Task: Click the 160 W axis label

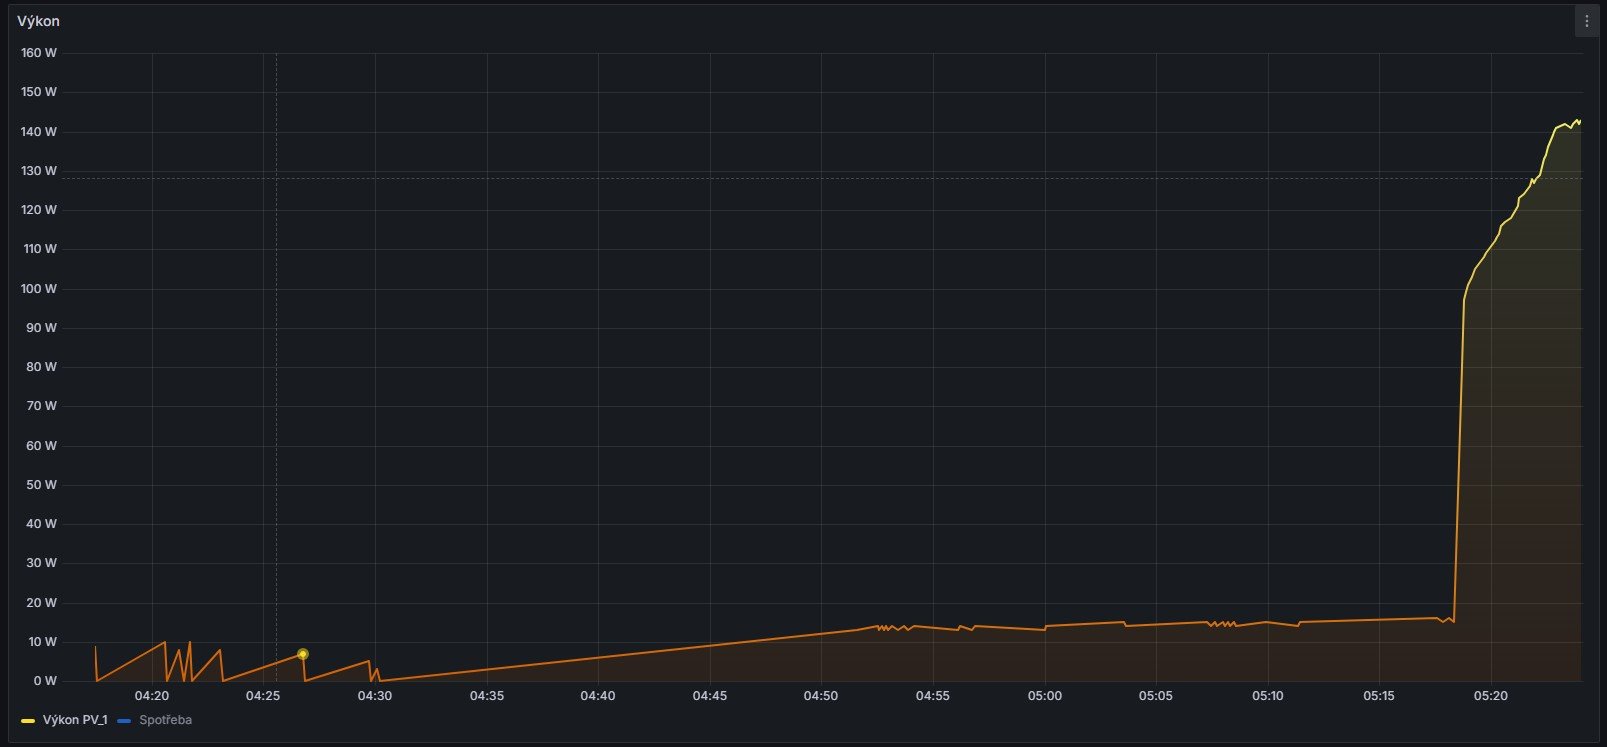Action: [39, 53]
